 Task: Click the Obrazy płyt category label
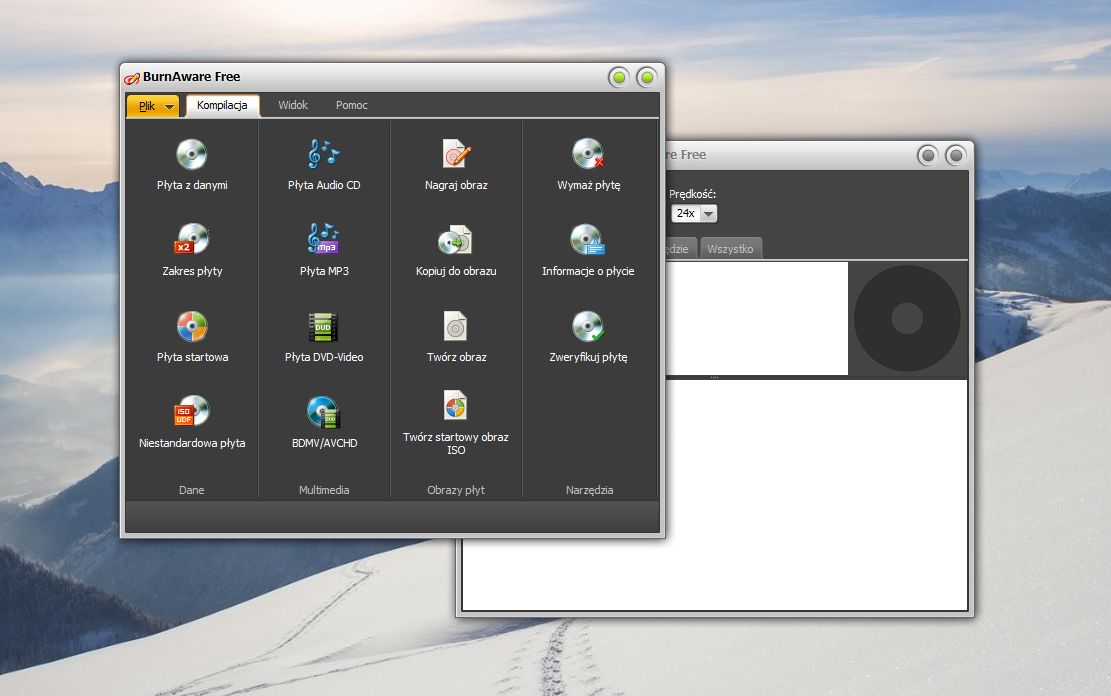tap(456, 490)
